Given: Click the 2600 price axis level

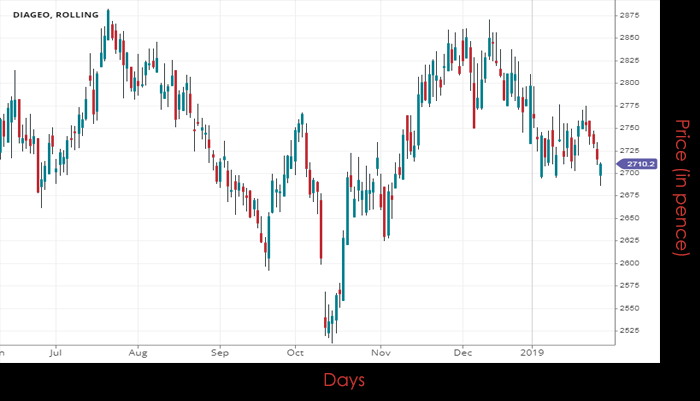Looking at the screenshot, I should 630,263.
